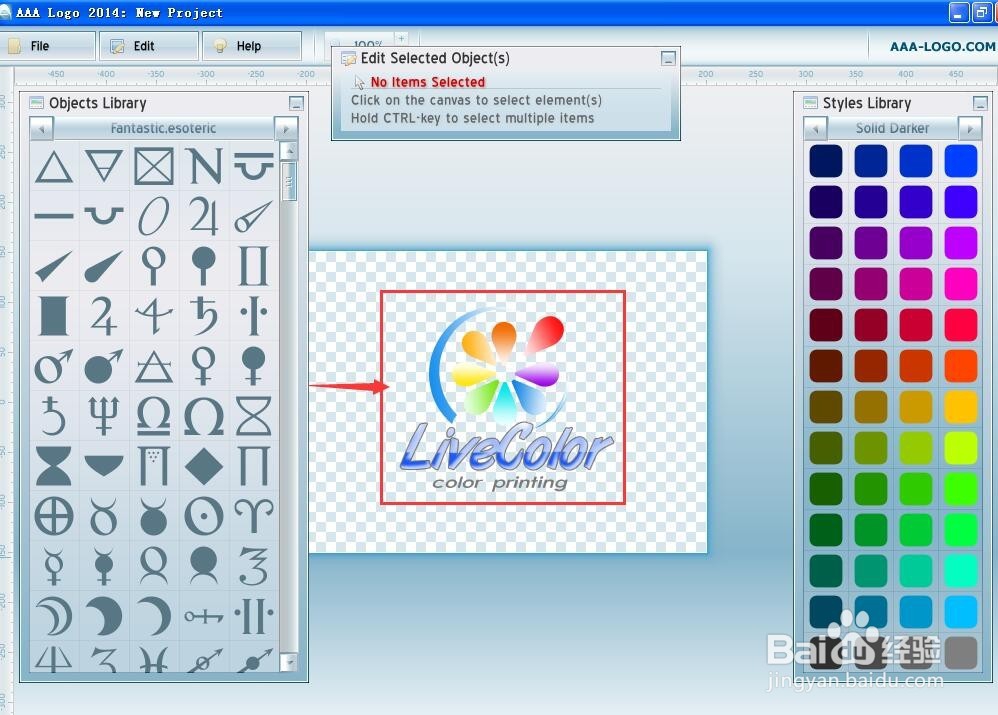The image size is (998, 715).
Task: Apply the bright violet purple style swatch
Action: tap(960, 243)
